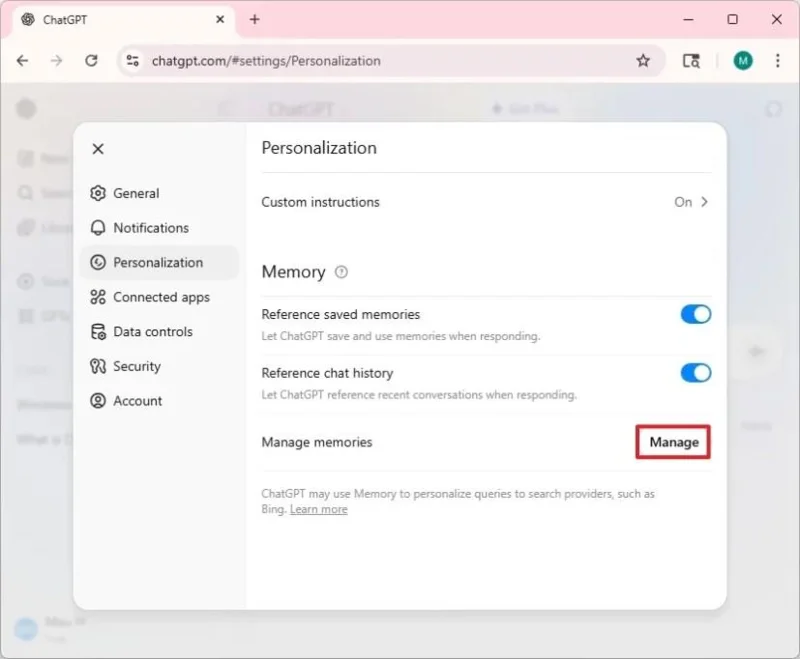Open the Google Lens search icon
The height and width of the screenshot is (659, 800).
(x=691, y=61)
